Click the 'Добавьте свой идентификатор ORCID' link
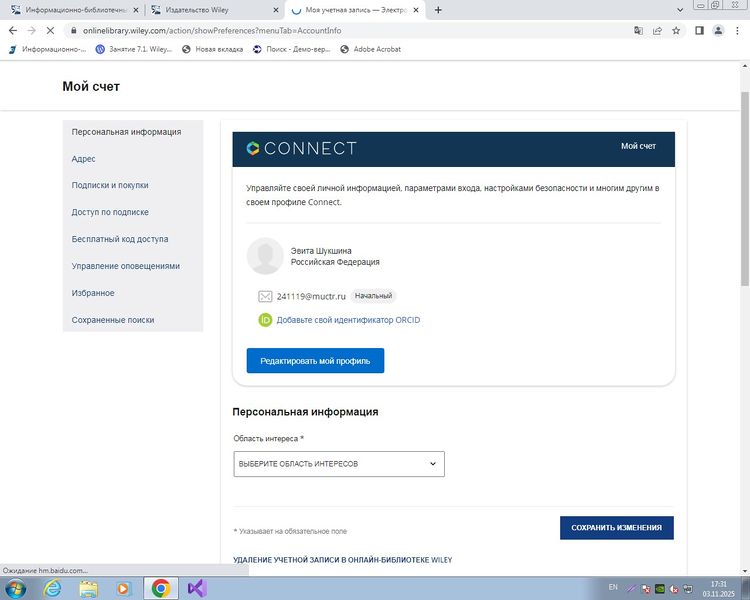This screenshot has width=750, height=600. (348, 320)
